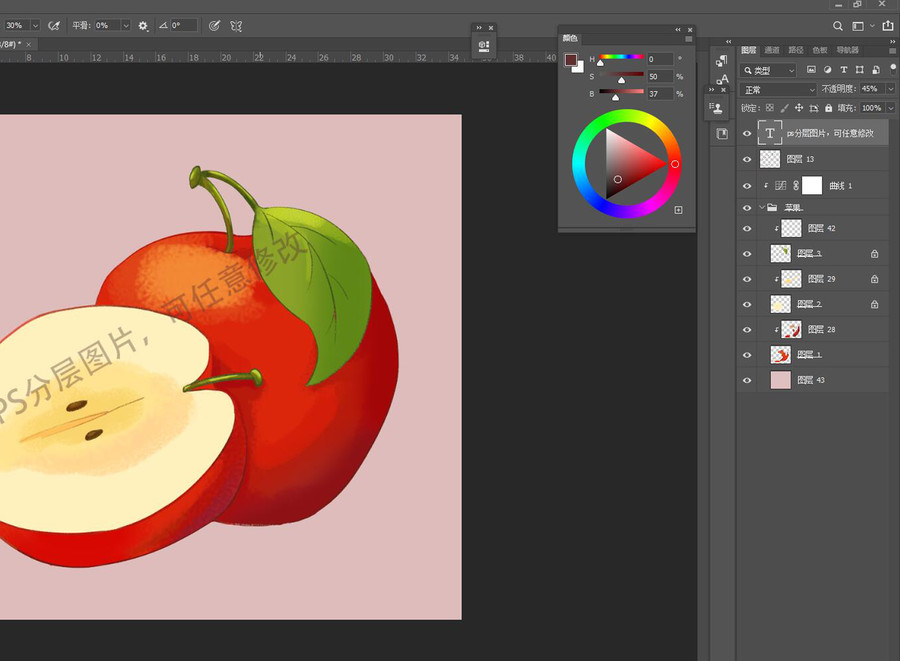Filter layers by pixel layer icon
Image resolution: width=900 pixels, height=661 pixels.
point(811,70)
